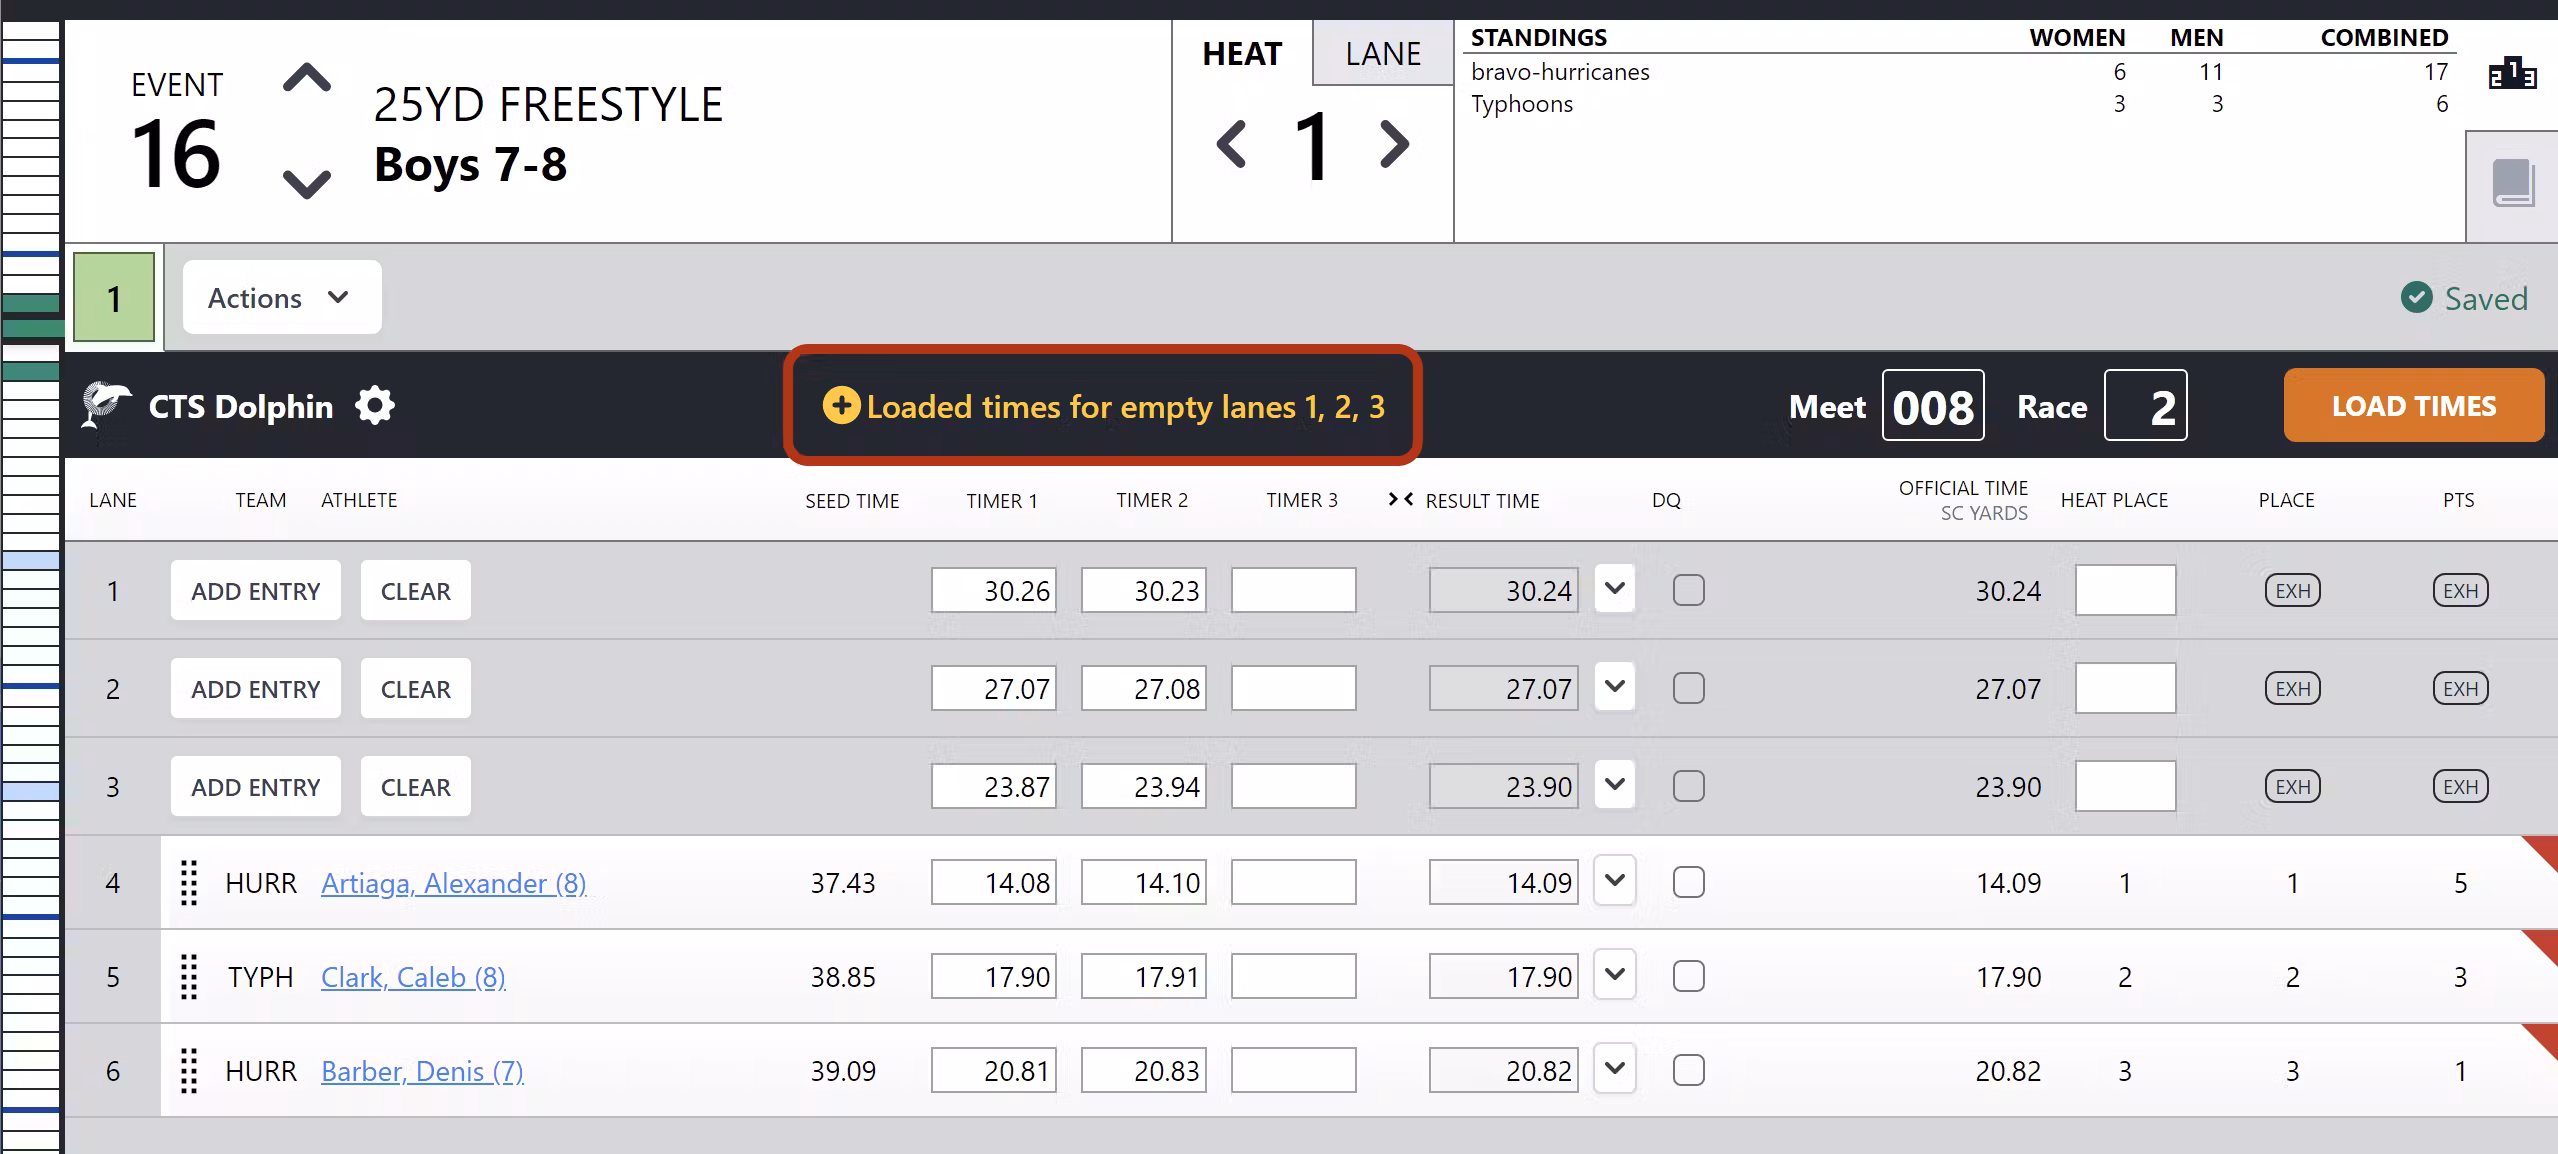Open athlete Clark, Caleb link

point(413,977)
